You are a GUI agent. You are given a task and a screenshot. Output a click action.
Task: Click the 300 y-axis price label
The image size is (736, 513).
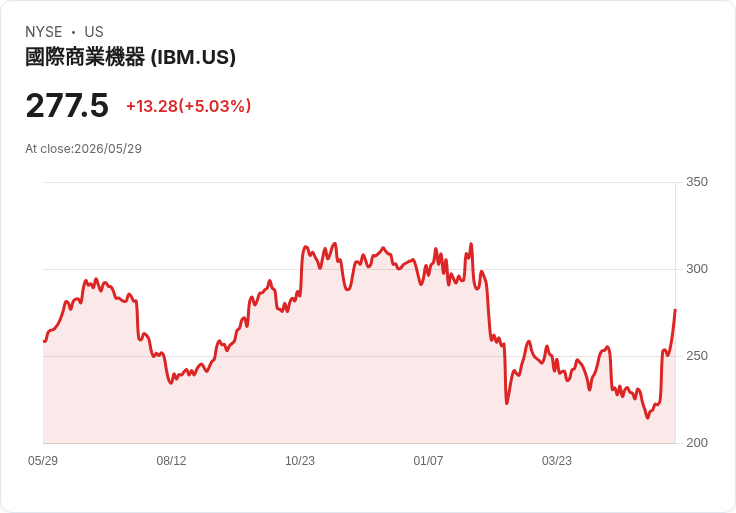[x=697, y=269]
